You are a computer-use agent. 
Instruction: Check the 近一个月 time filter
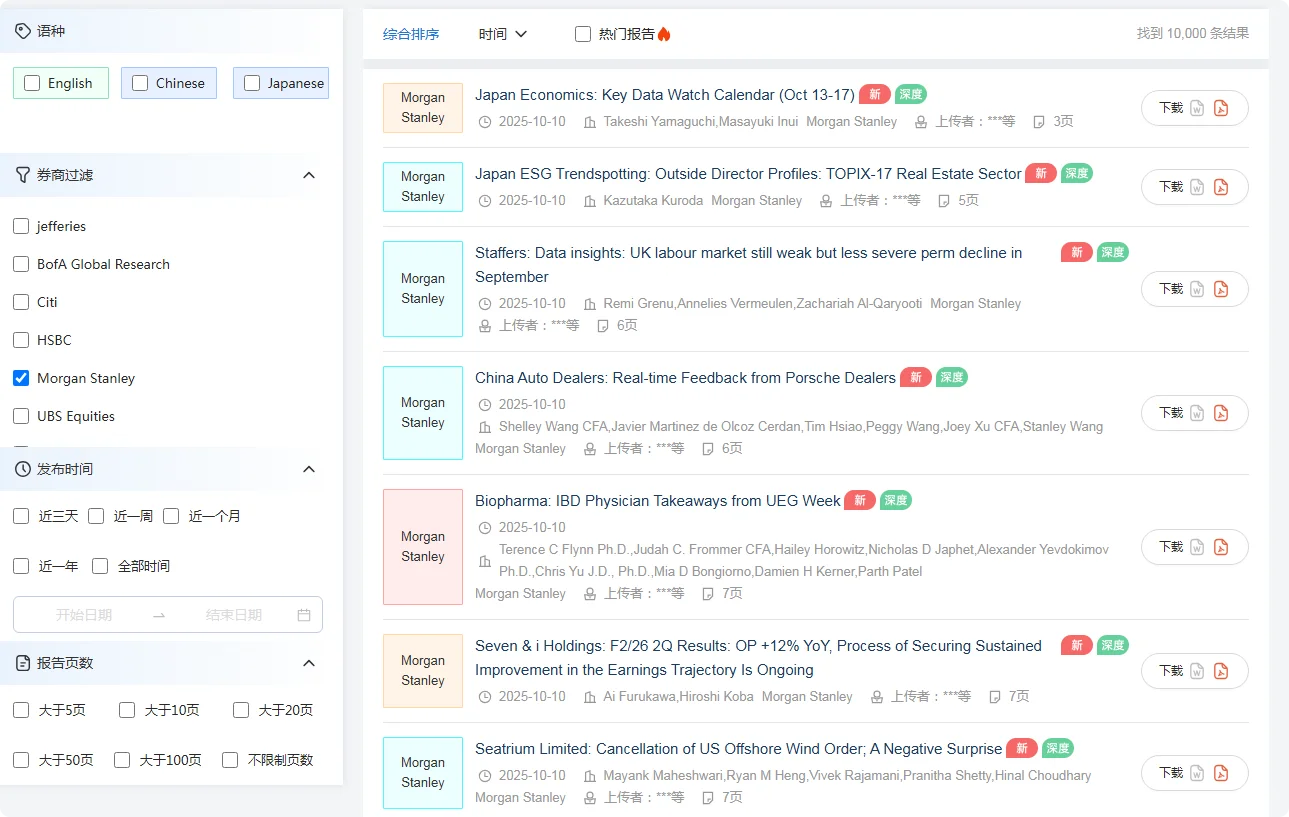click(x=171, y=516)
